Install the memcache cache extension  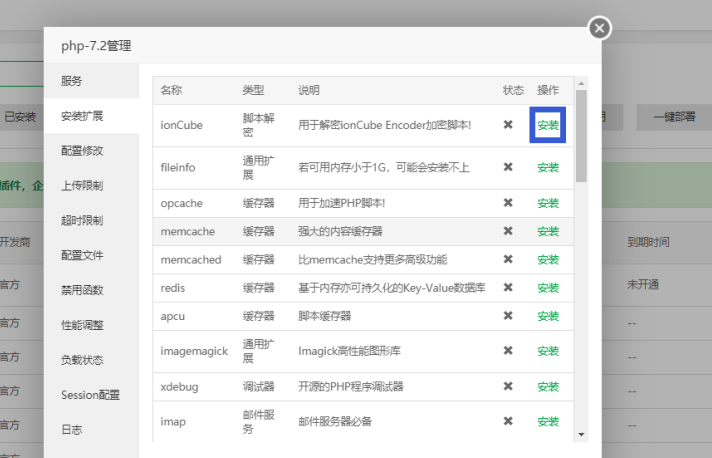[548, 231]
